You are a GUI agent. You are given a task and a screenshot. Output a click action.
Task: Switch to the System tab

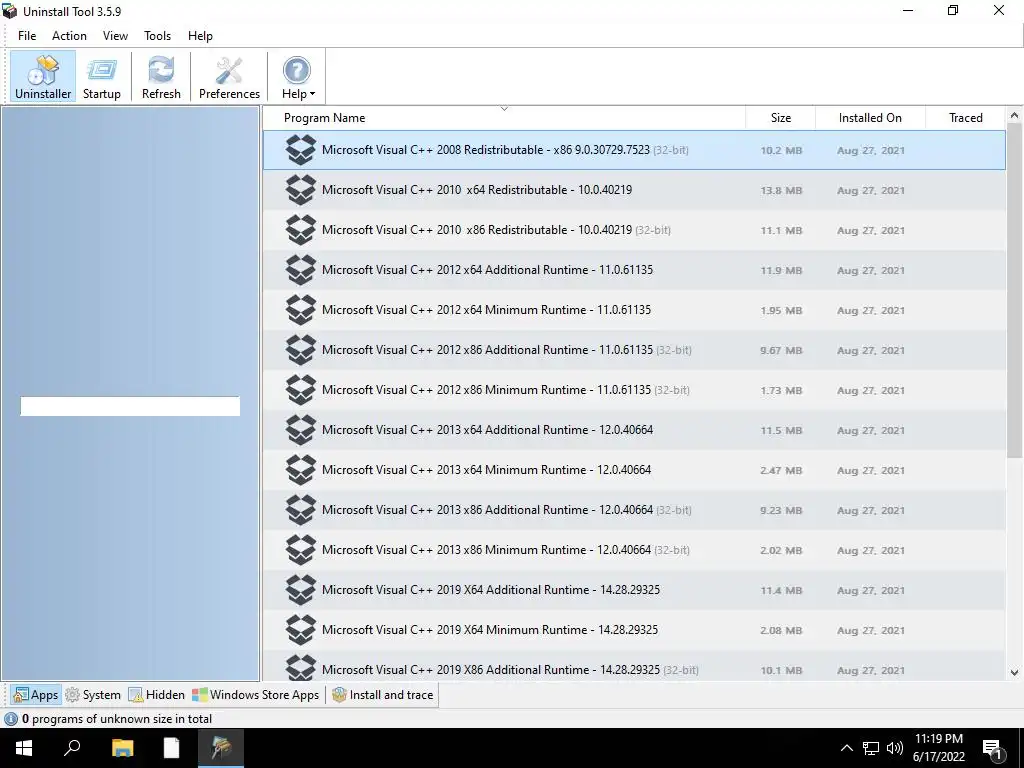(93, 695)
